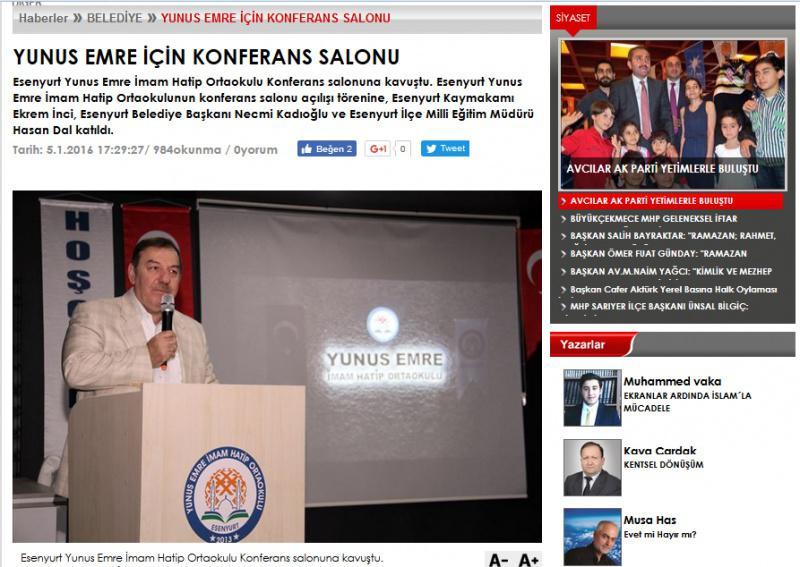This screenshot has height=567, width=800.
Task: Decrease font size with A- button
Action: point(498,559)
